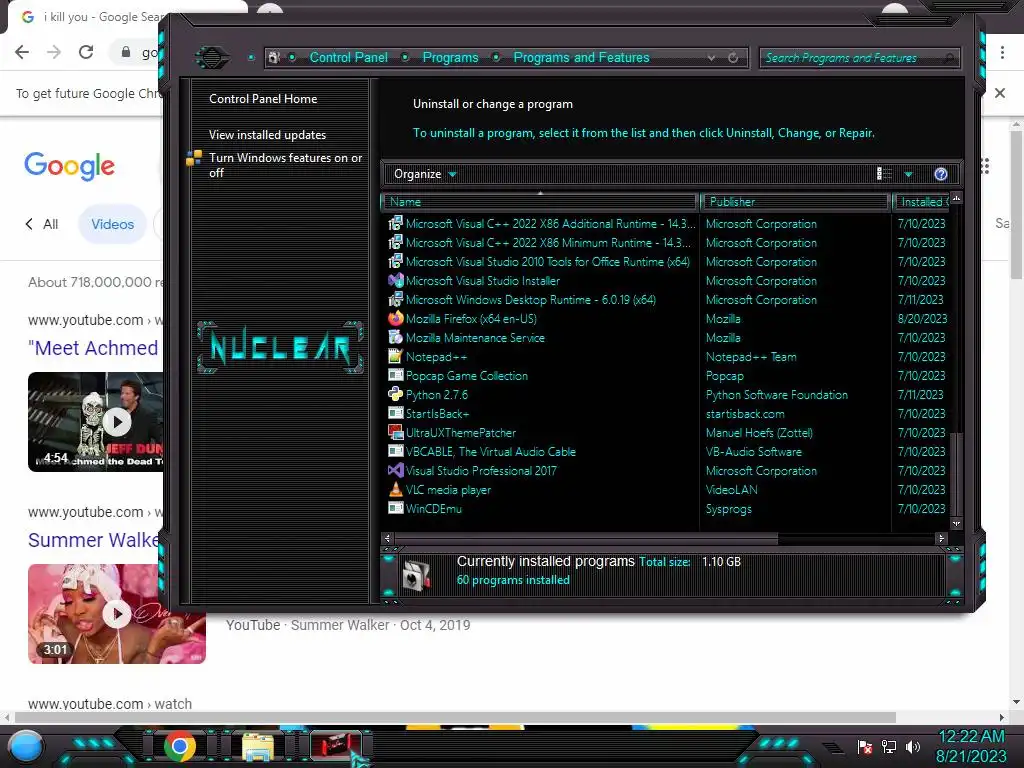1024x768 pixels.
Task: Click the Microsoft Visual Studio Installer icon
Action: [x=395, y=281]
